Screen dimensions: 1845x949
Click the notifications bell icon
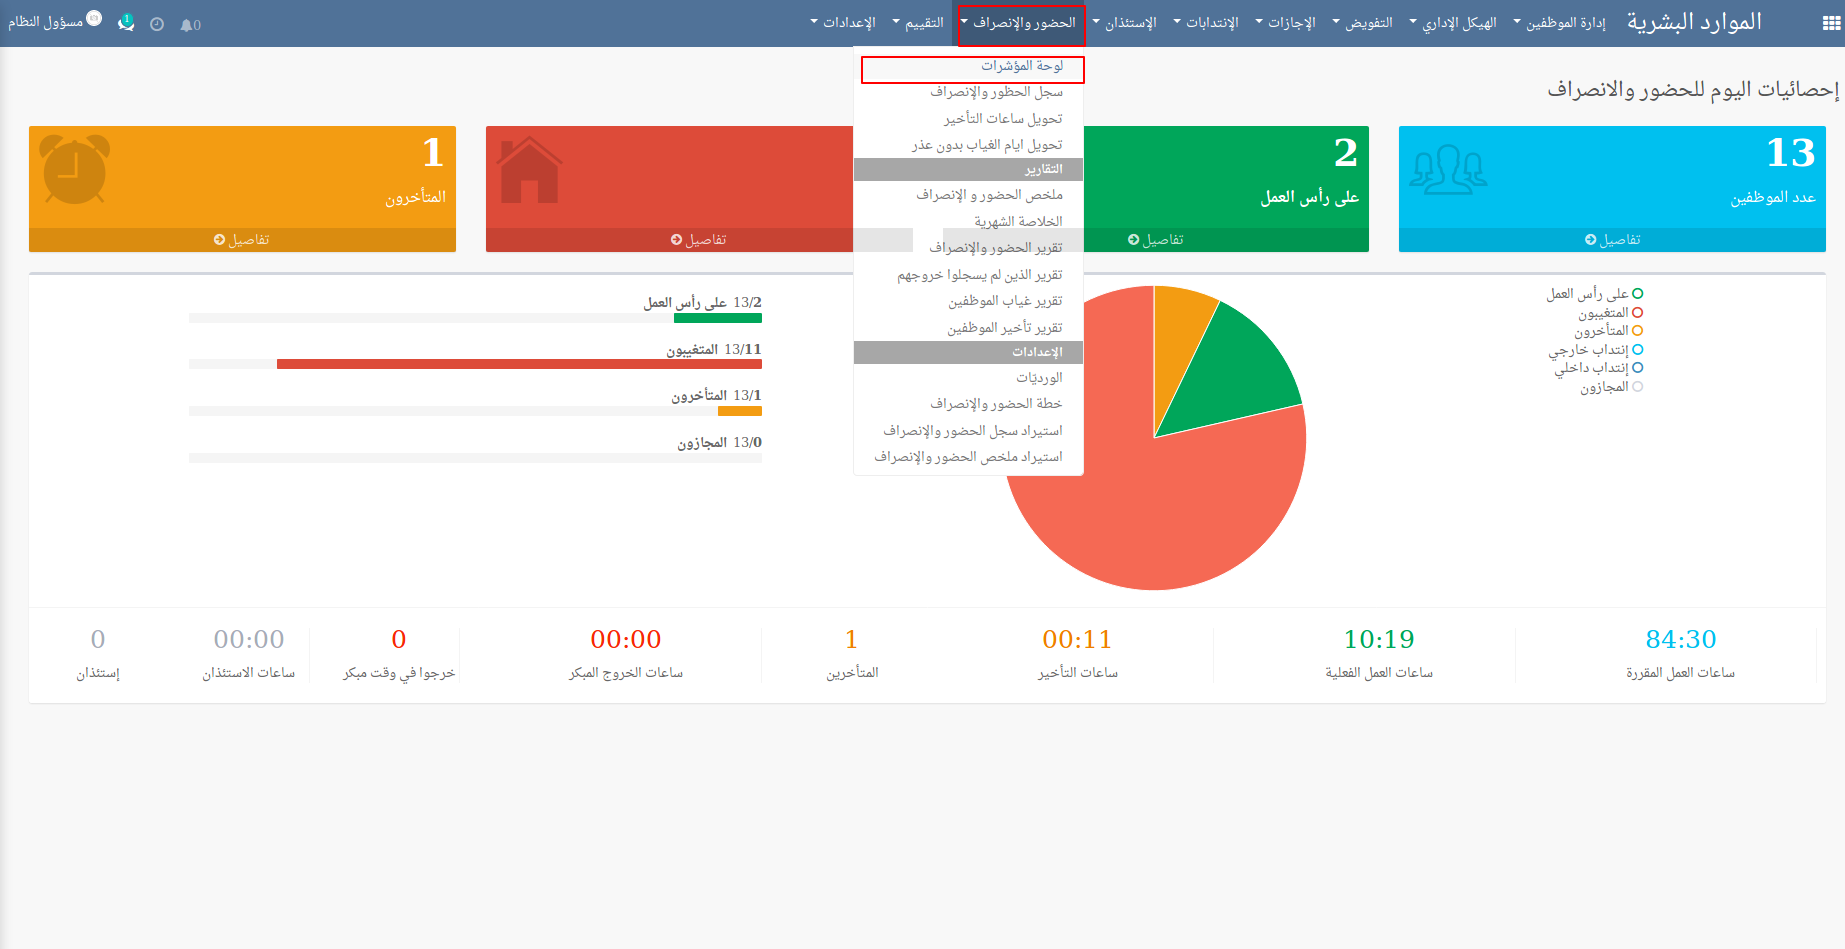(187, 25)
